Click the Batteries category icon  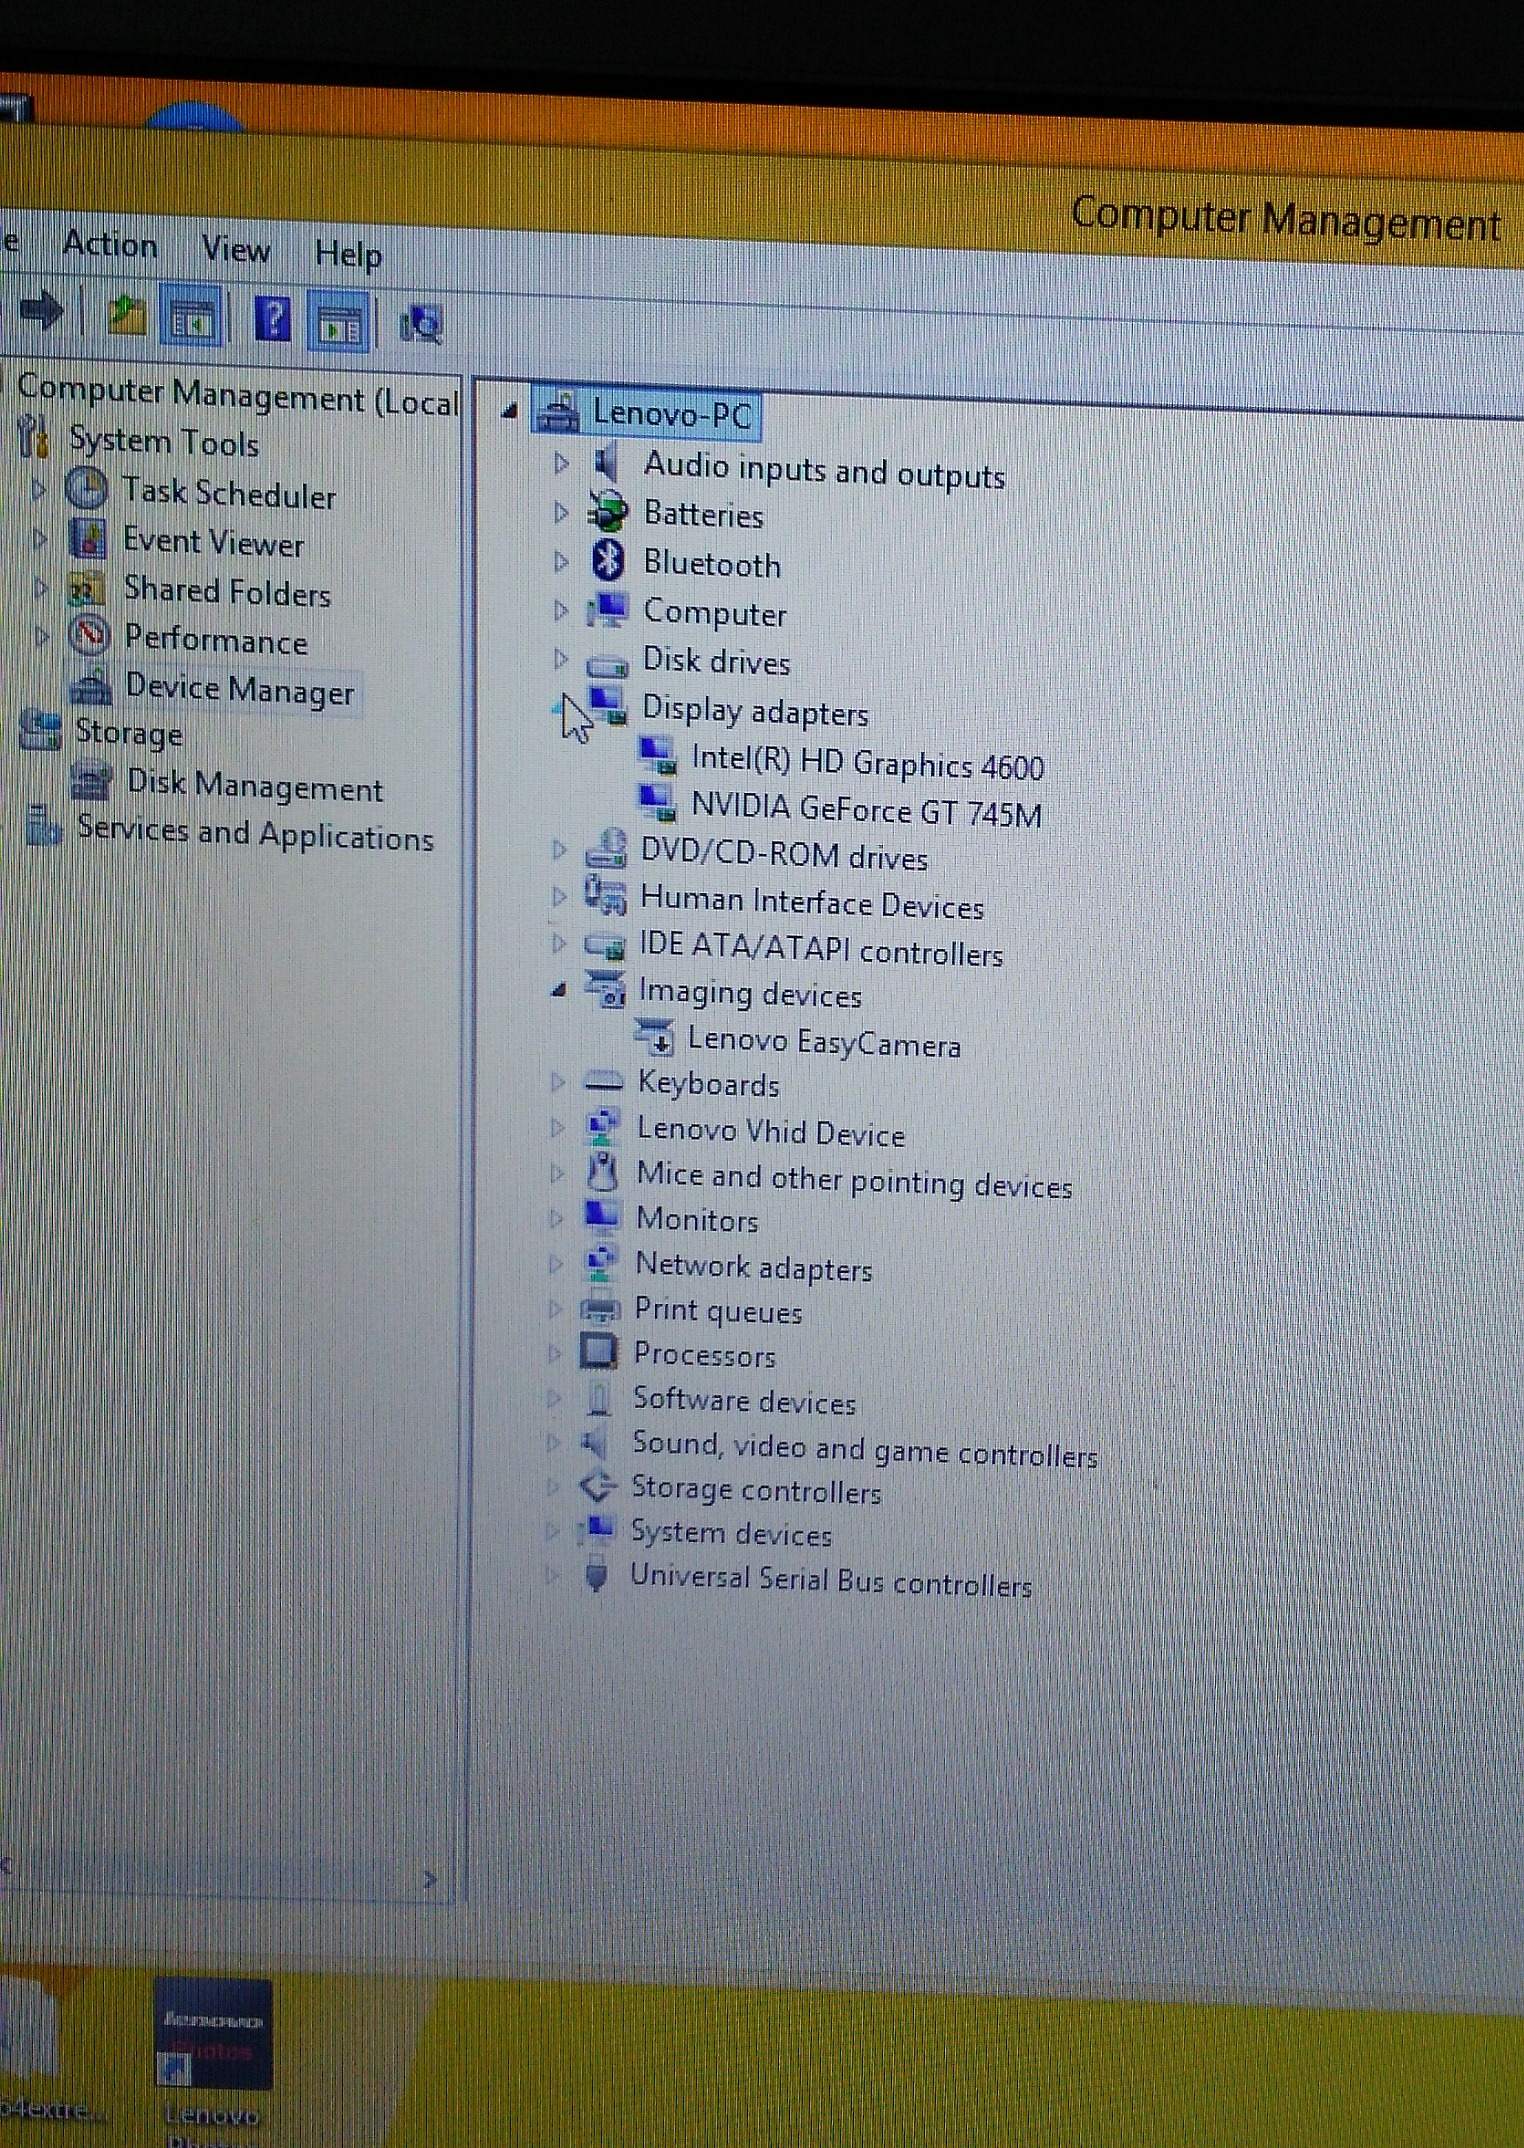pyautogui.click(x=607, y=513)
